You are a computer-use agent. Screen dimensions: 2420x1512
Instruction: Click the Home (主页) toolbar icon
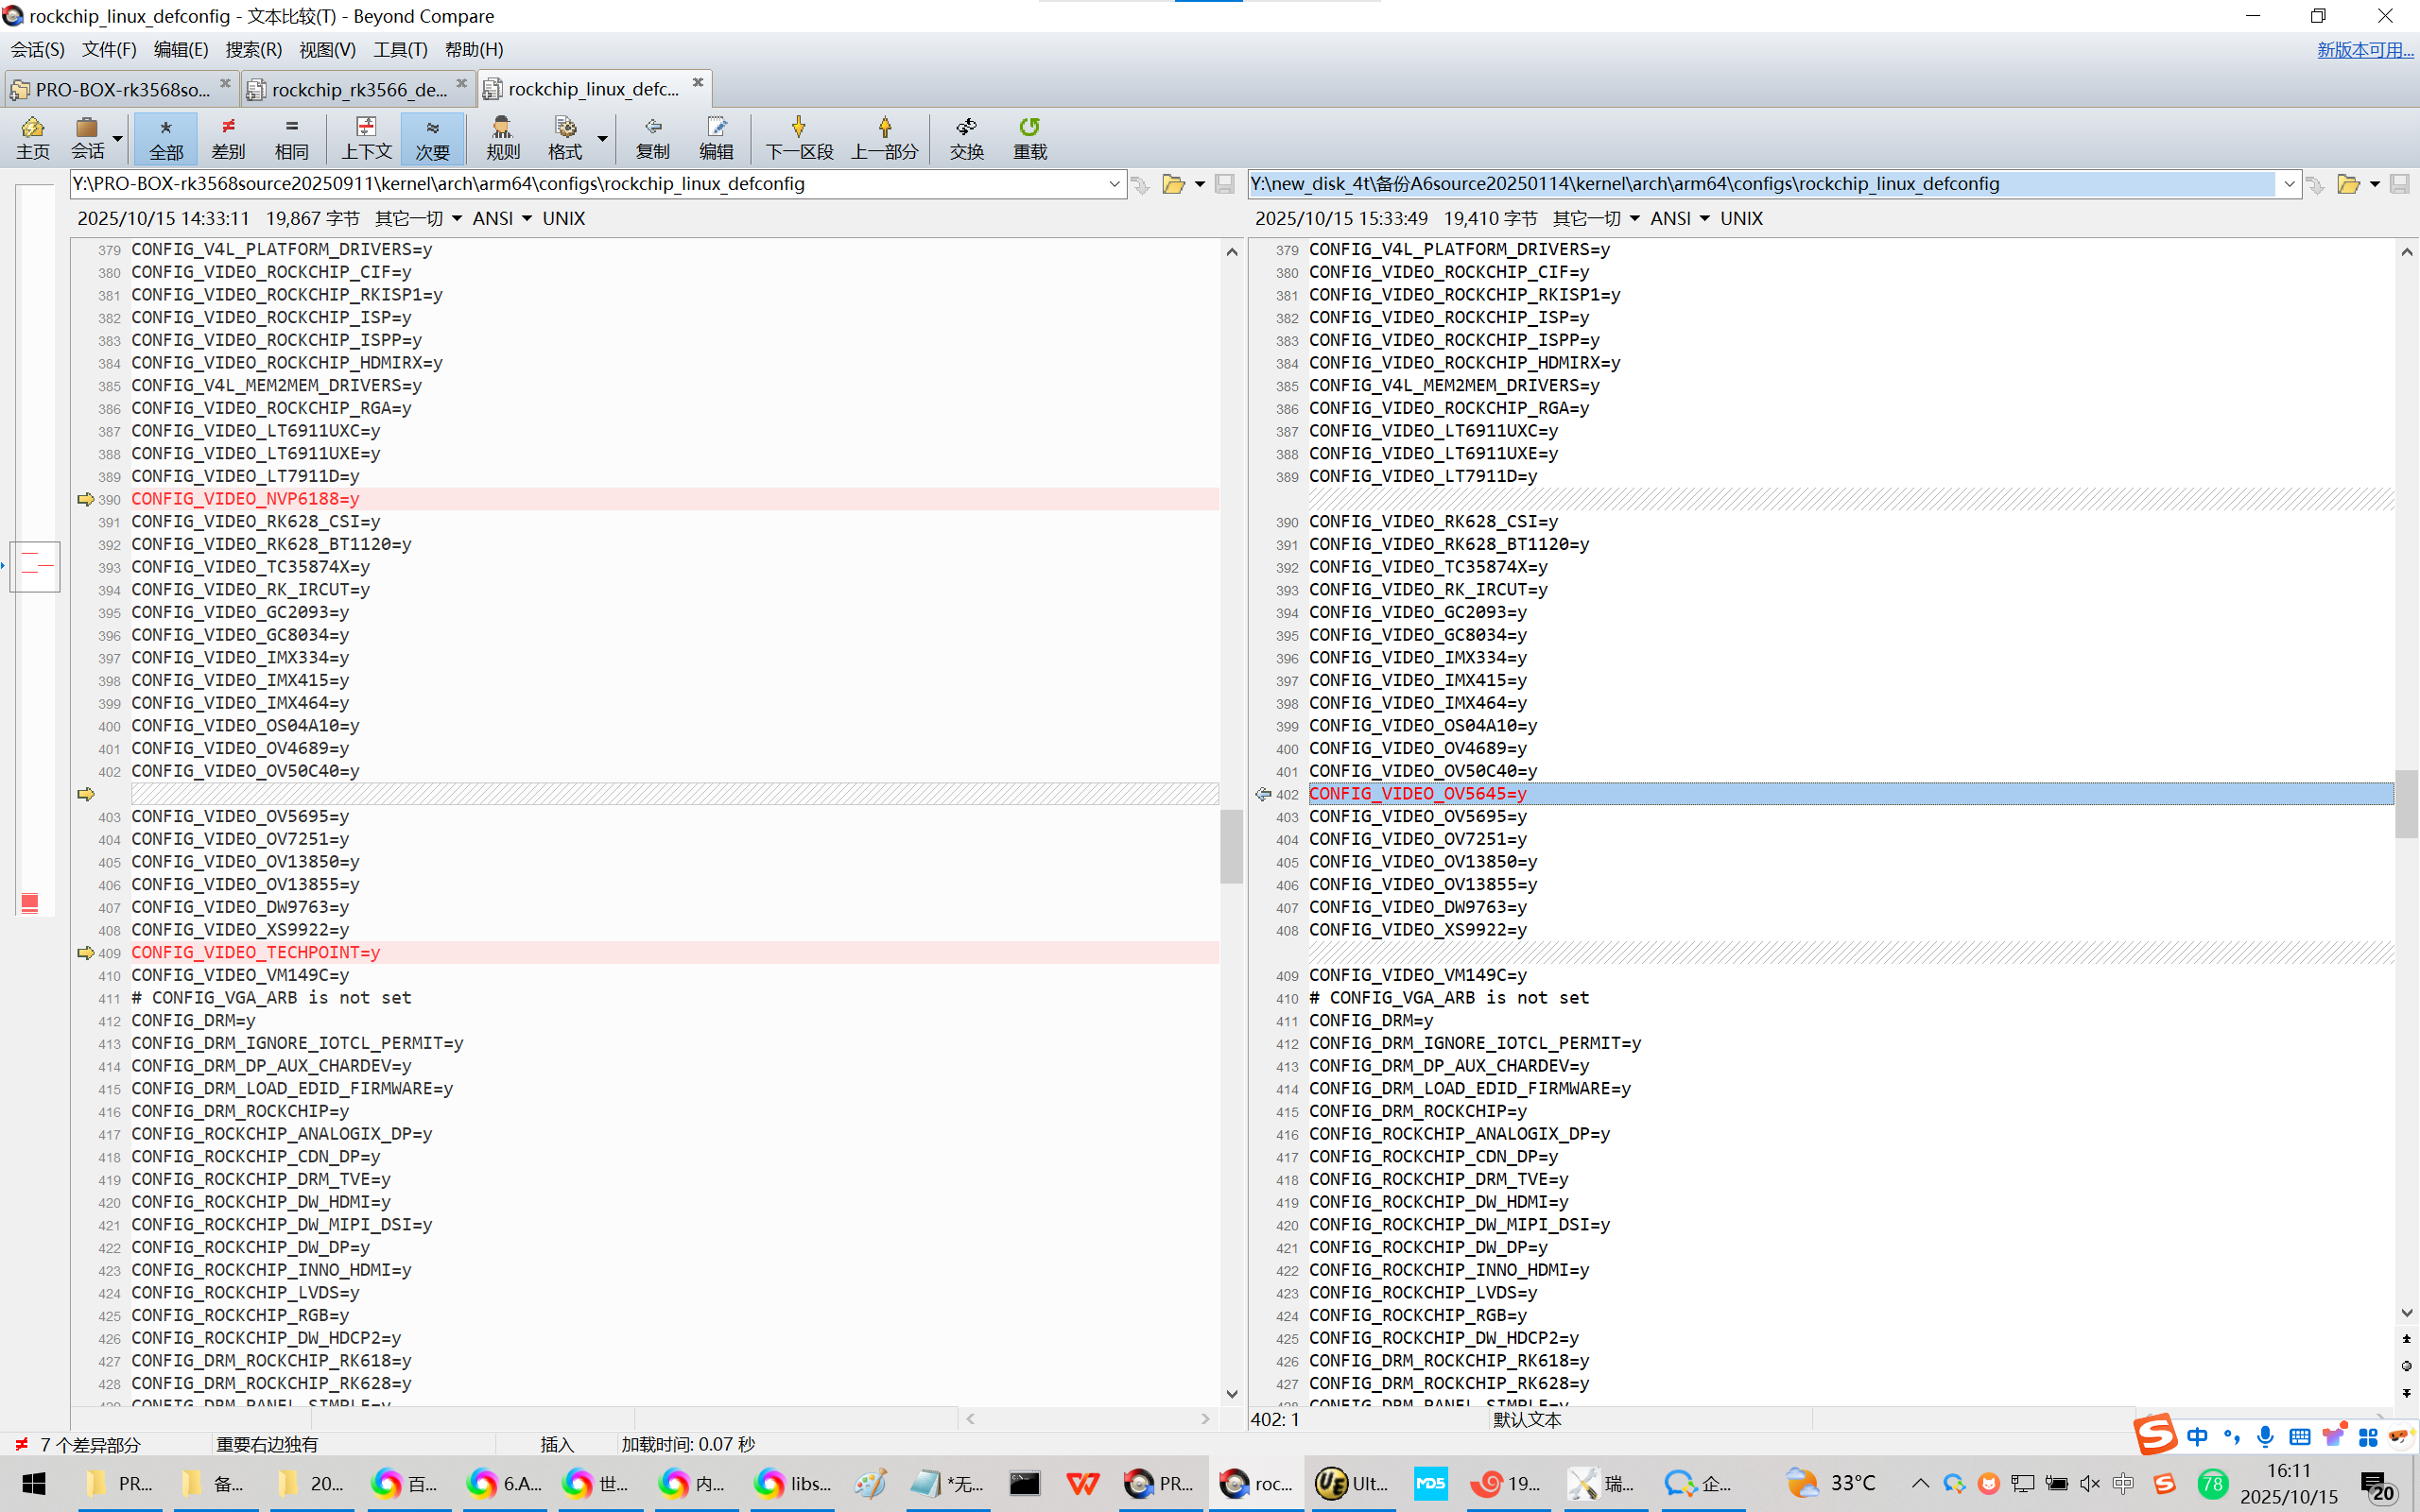(32, 137)
